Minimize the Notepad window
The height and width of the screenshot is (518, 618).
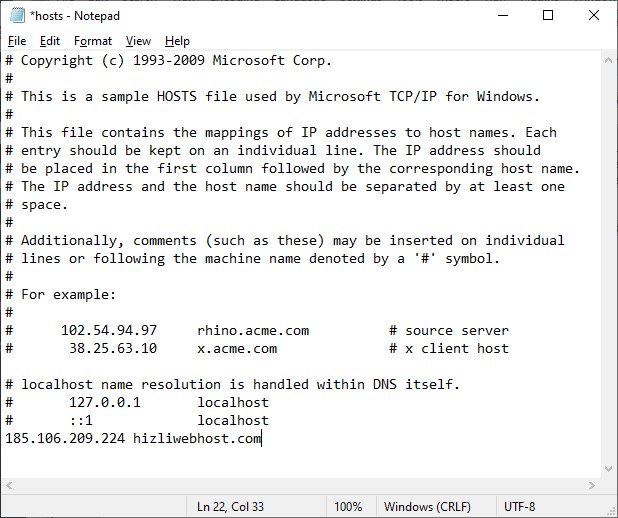point(503,15)
